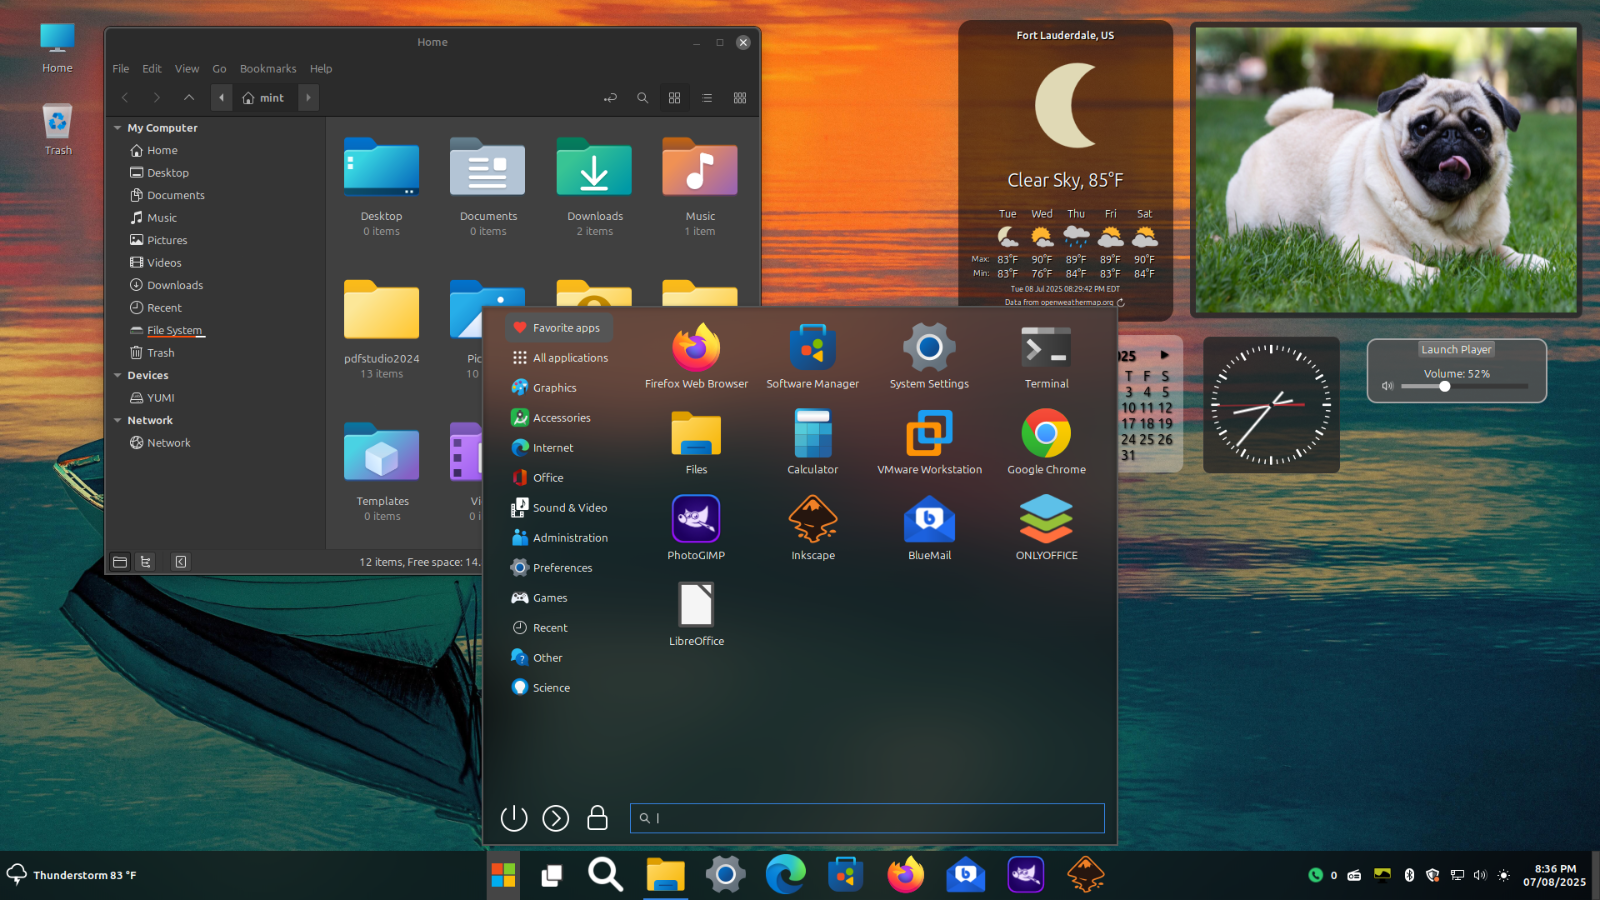Viewport: 1600px width, 900px height.
Task: Select File System in sidebar
Action: (166, 330)
